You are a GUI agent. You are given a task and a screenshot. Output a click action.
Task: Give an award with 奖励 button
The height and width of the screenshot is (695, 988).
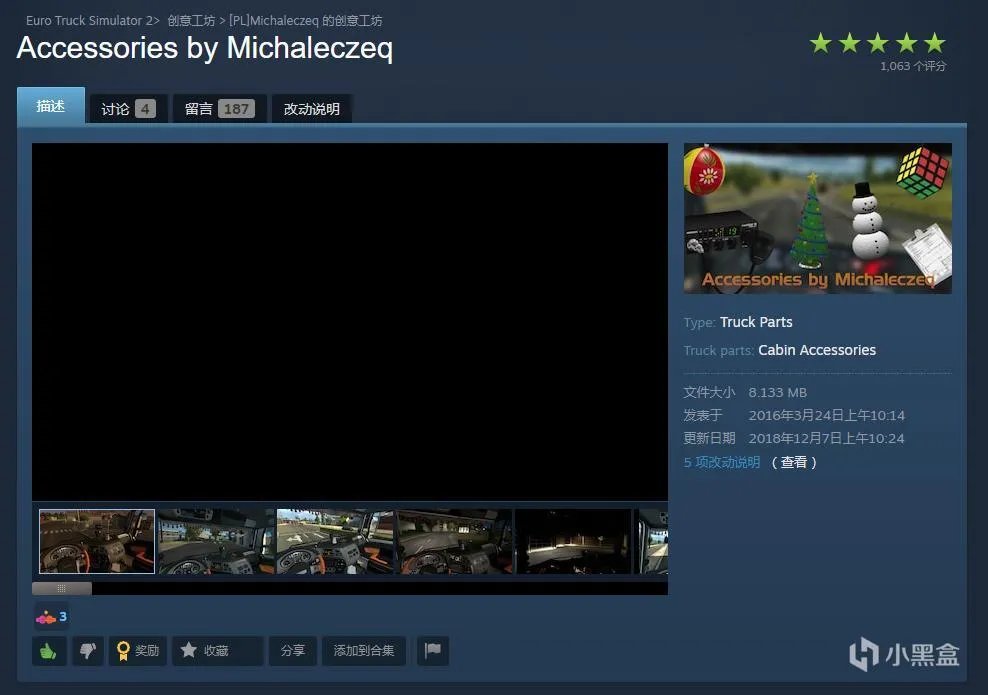click(x=138, y=651)
